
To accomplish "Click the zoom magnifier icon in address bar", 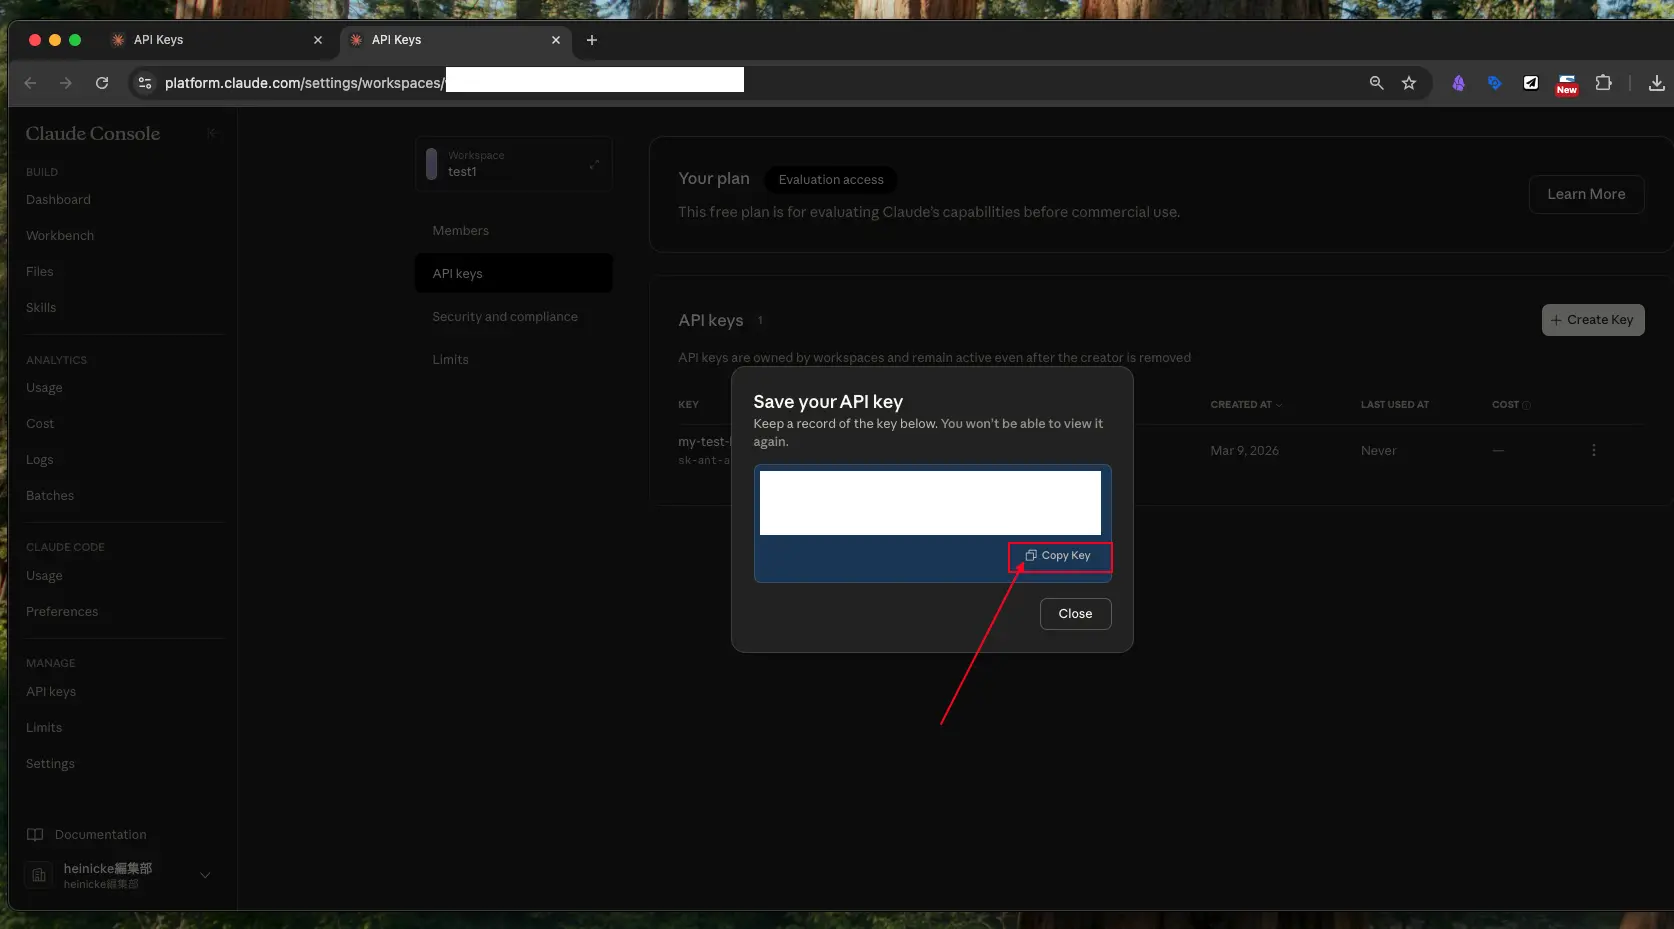I will coord(1376,83).
